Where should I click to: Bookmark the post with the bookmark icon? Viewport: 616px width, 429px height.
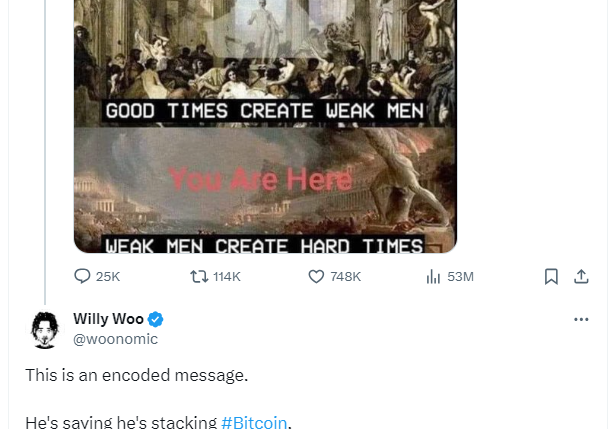(551, 277)
